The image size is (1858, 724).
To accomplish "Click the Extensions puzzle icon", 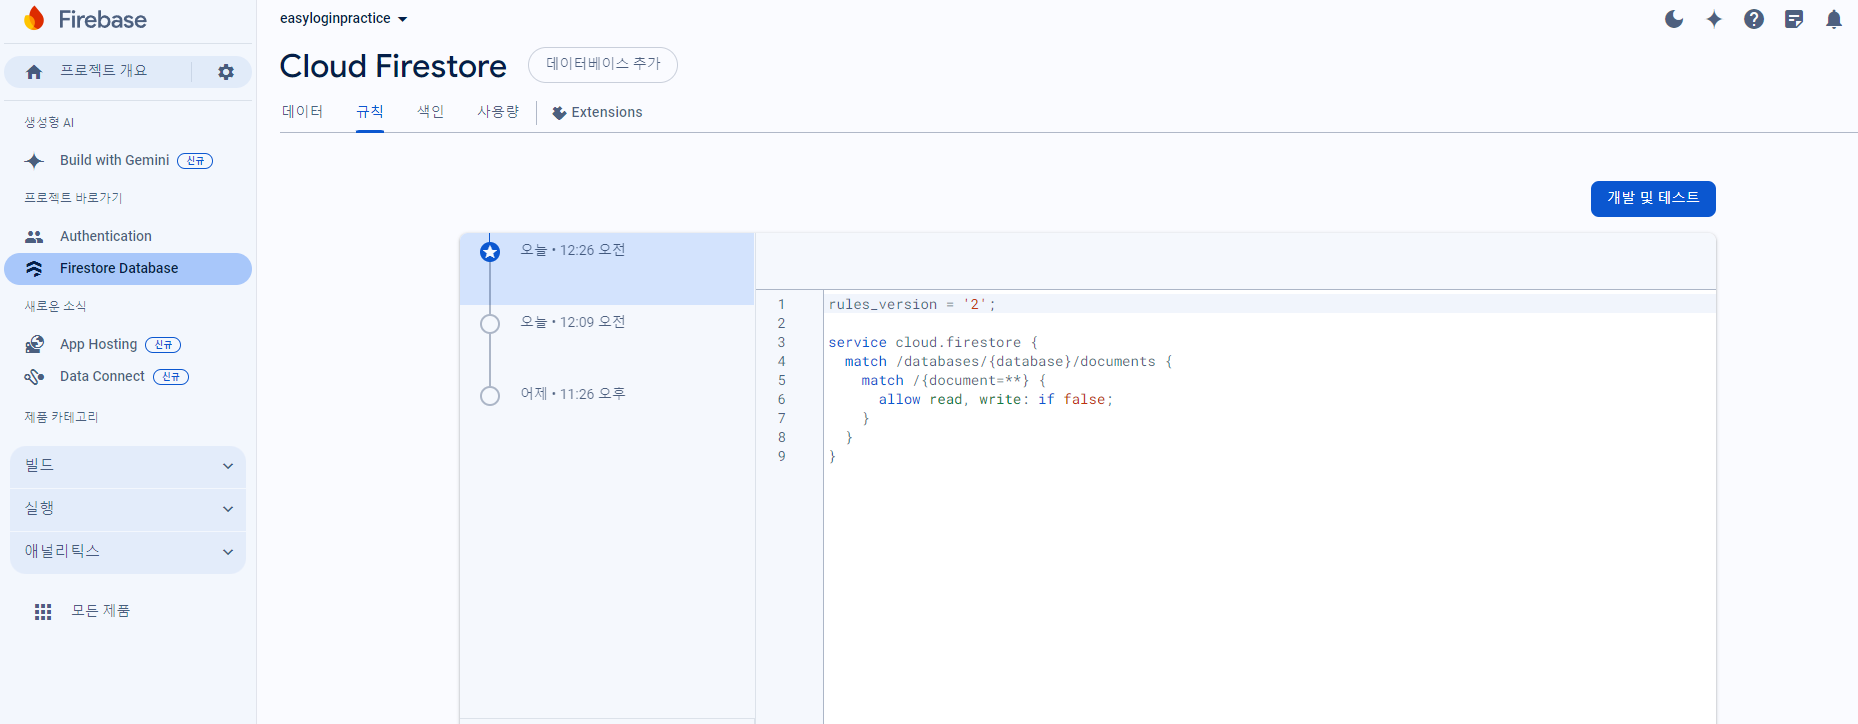I will (559, 113).
